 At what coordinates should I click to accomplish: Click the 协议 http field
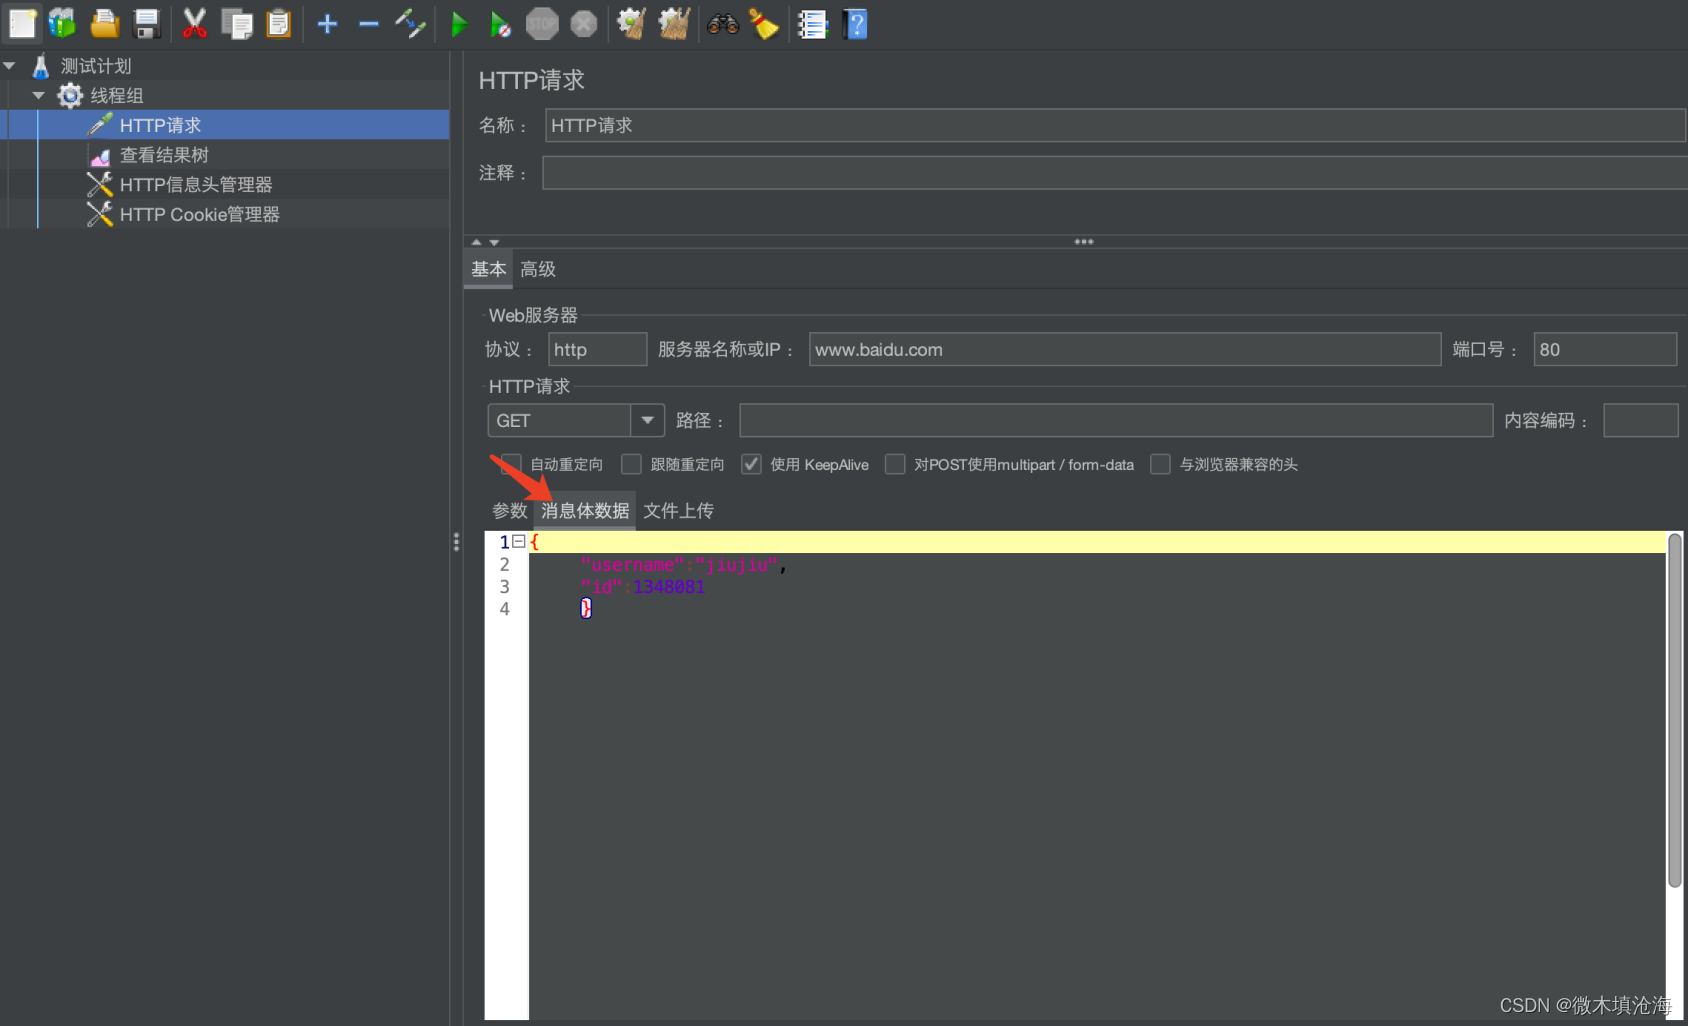pyautogui.click(x=598, y=349)
